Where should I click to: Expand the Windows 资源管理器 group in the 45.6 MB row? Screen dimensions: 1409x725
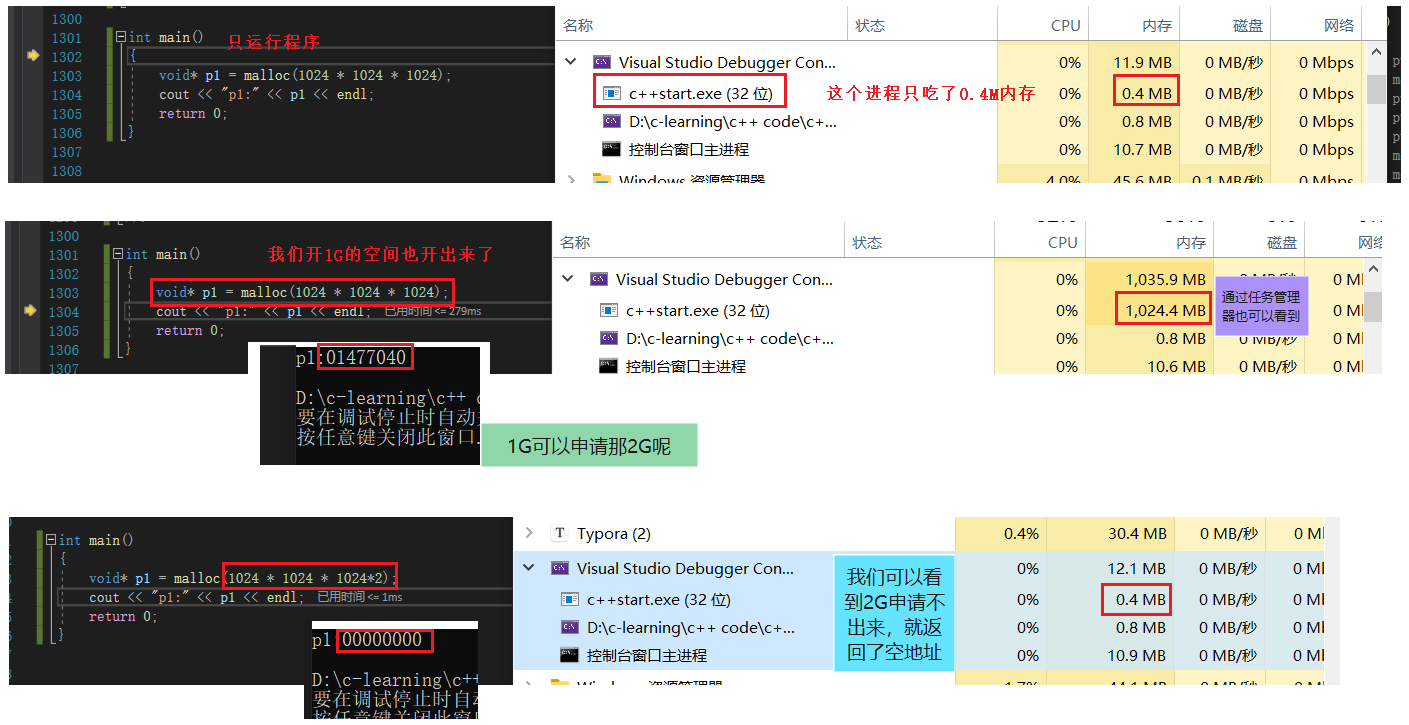(571, 180)
